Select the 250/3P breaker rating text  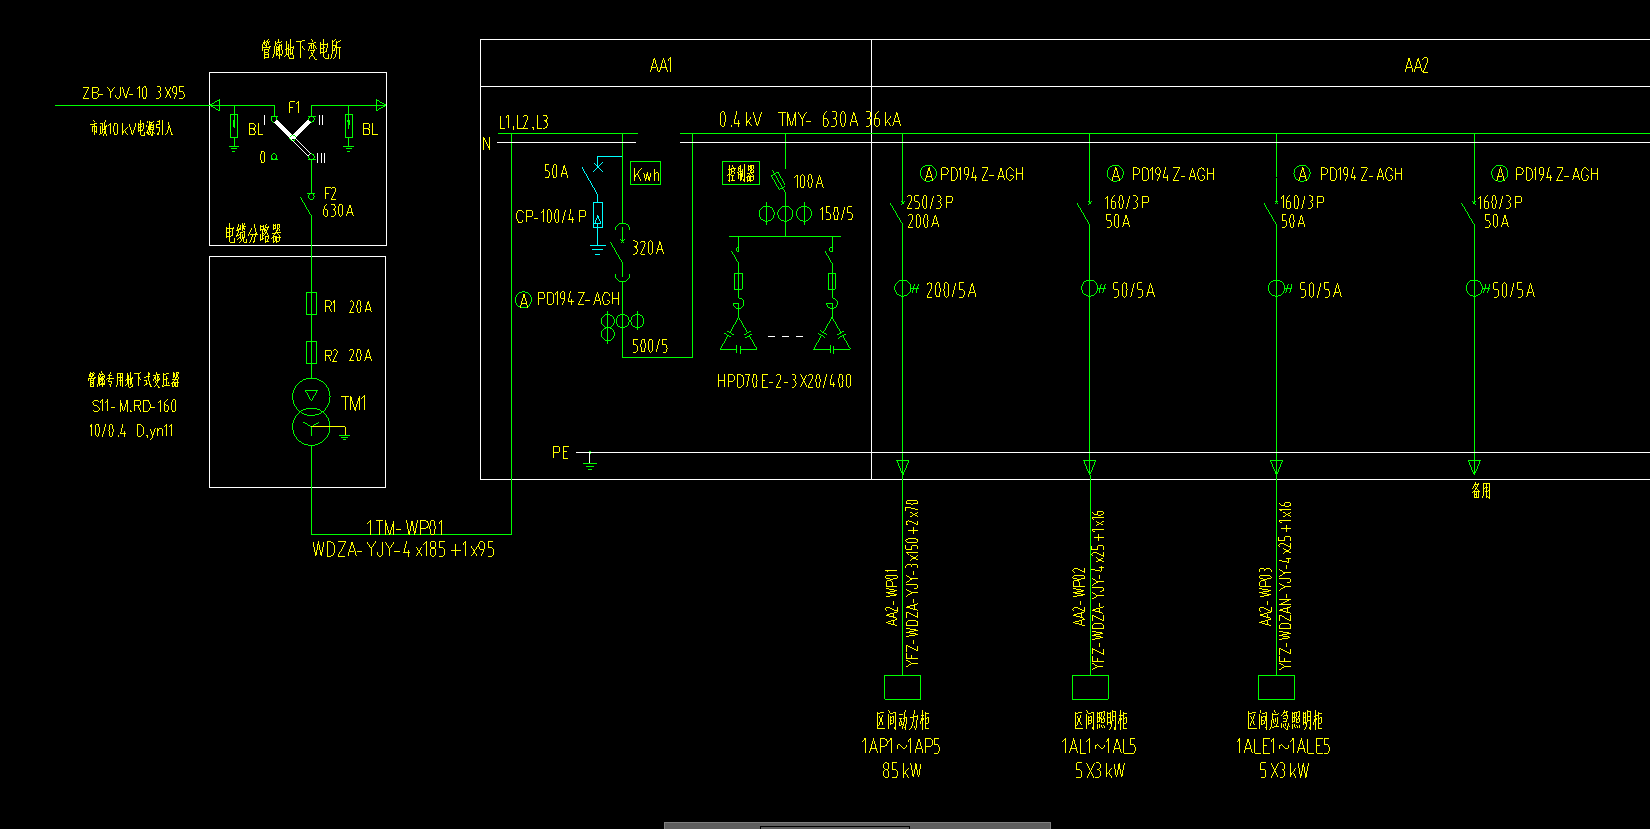click(x=930, y=202)
